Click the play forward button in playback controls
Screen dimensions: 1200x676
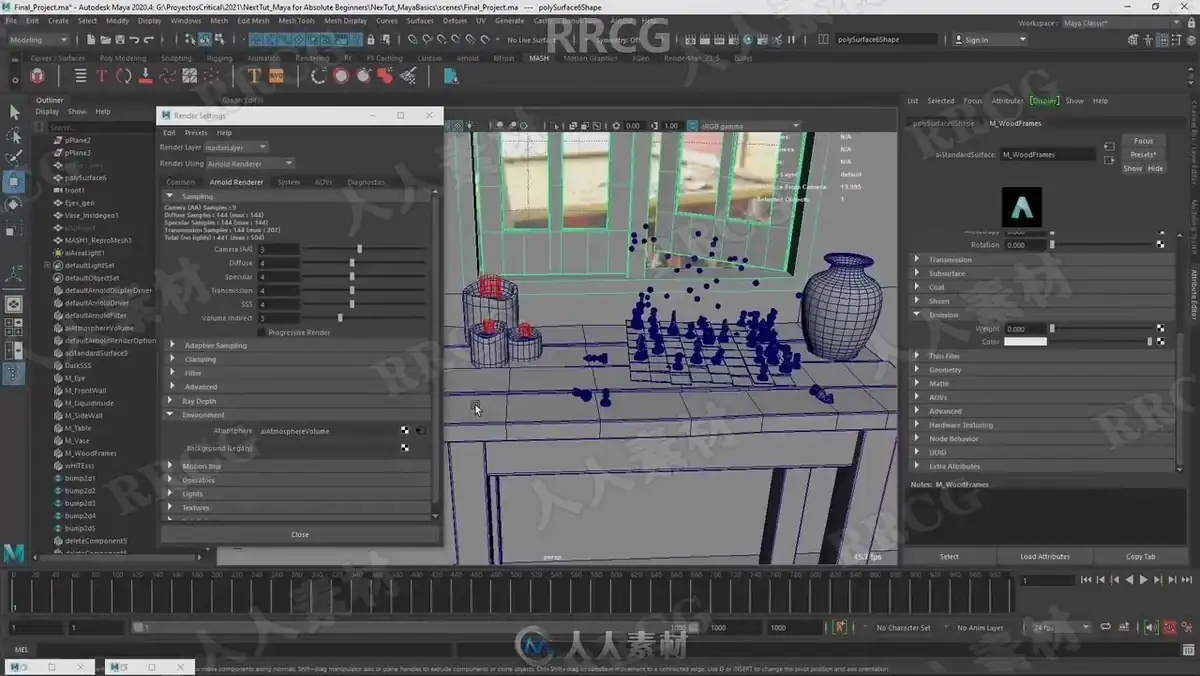click(x=1144, y=580)
